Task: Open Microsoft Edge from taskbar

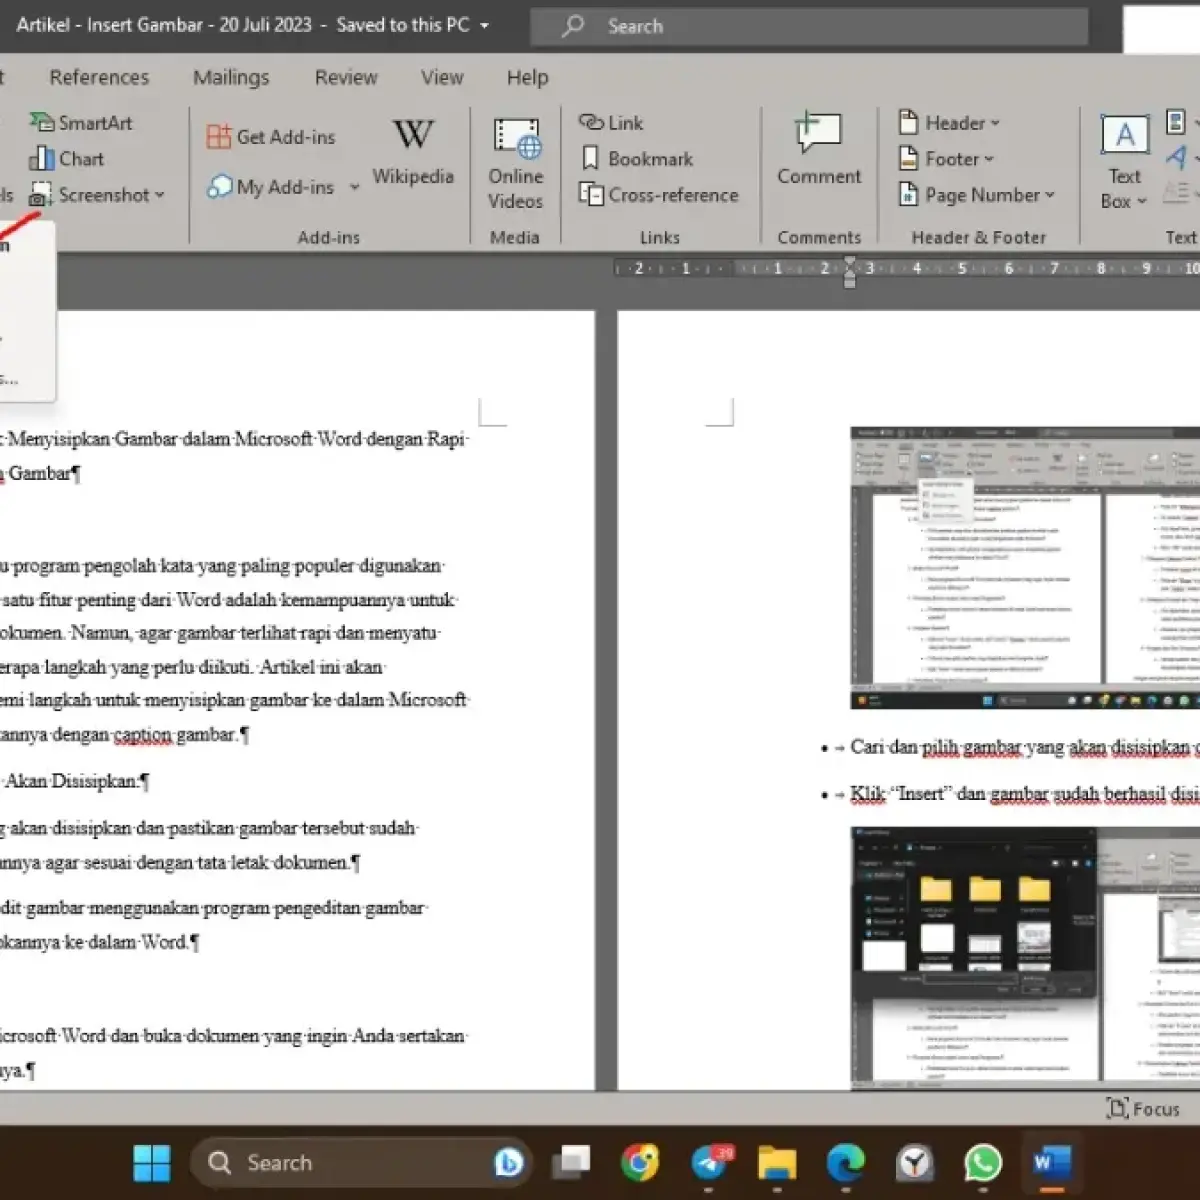Action: coord(846,1163)
